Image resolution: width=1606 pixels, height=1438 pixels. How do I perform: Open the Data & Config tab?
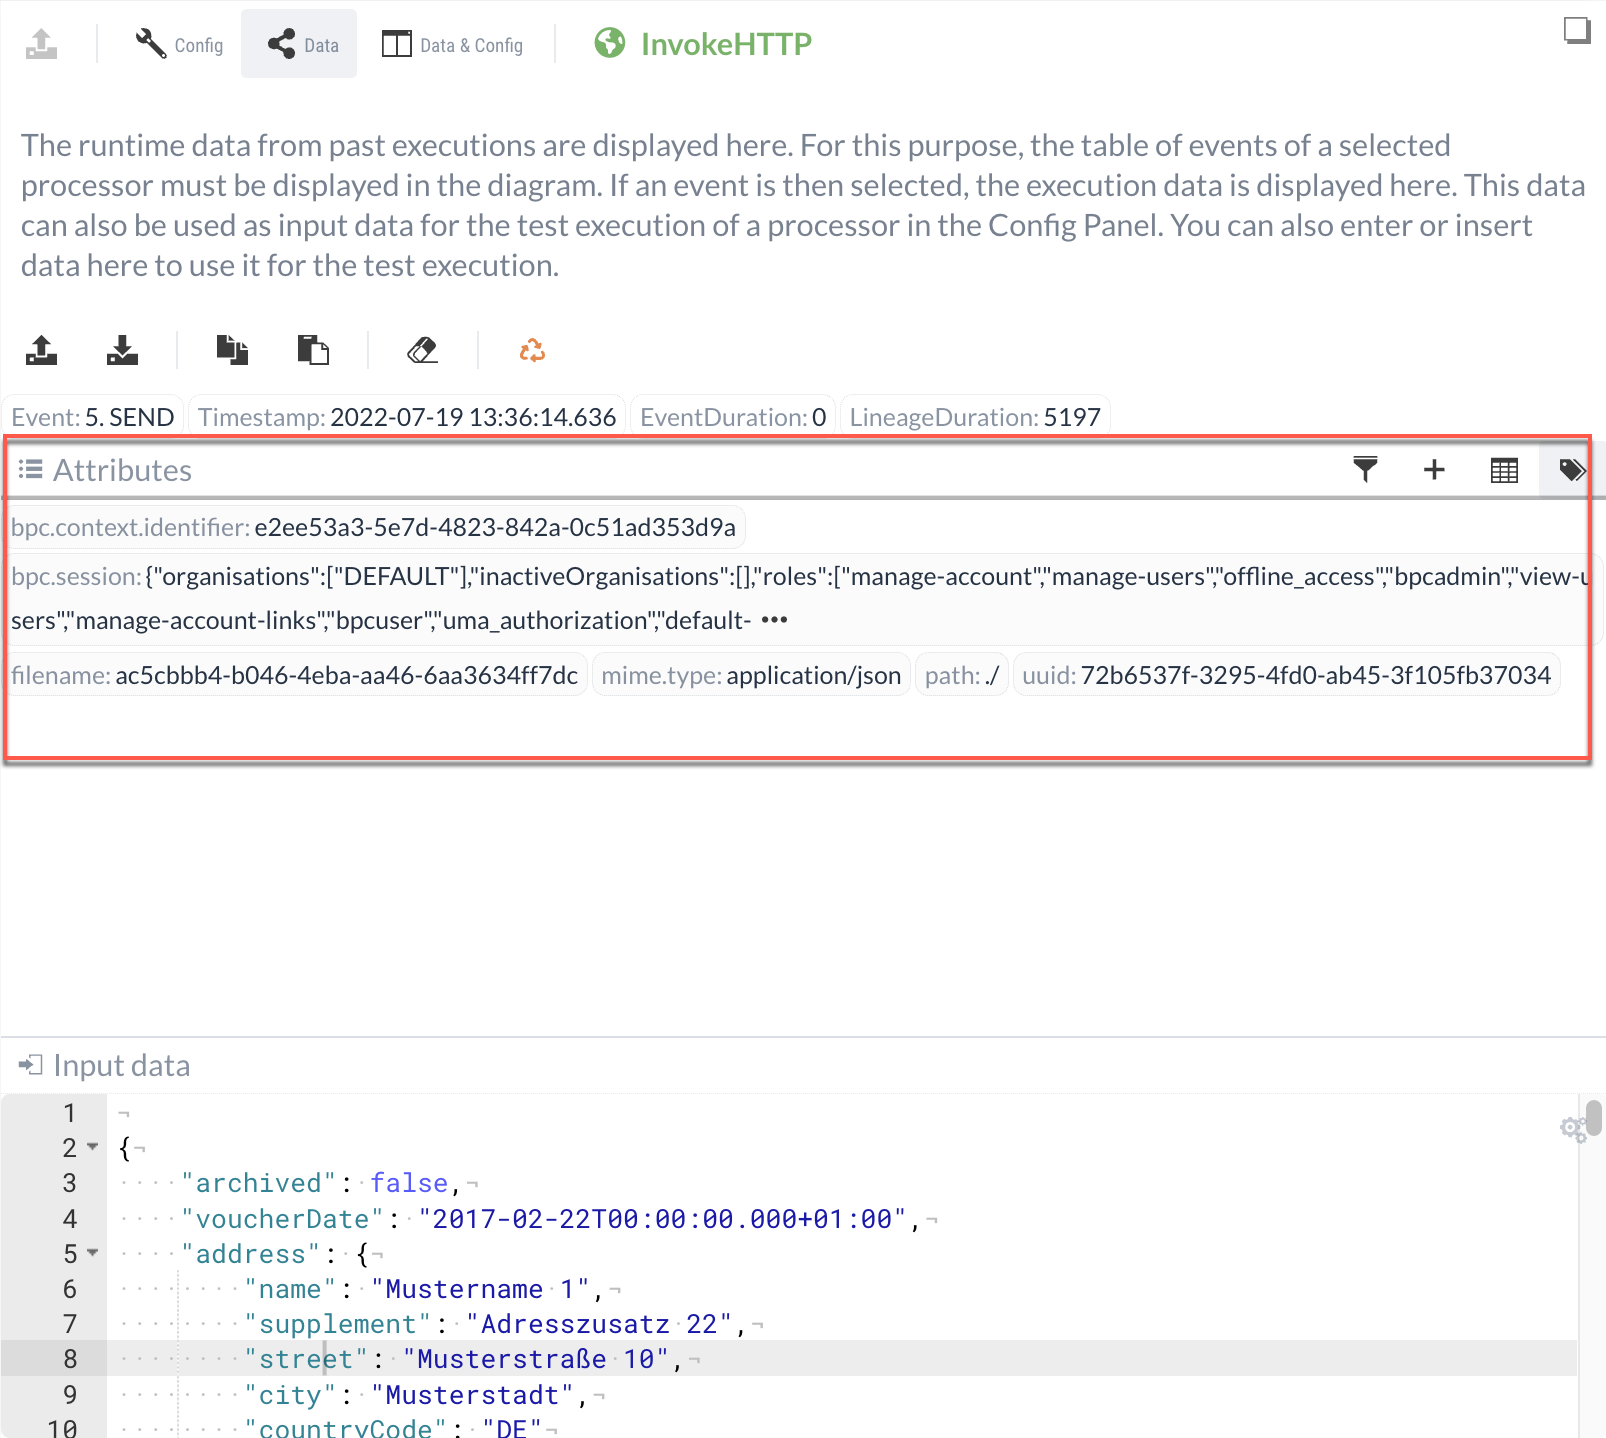tap(452, 44)
